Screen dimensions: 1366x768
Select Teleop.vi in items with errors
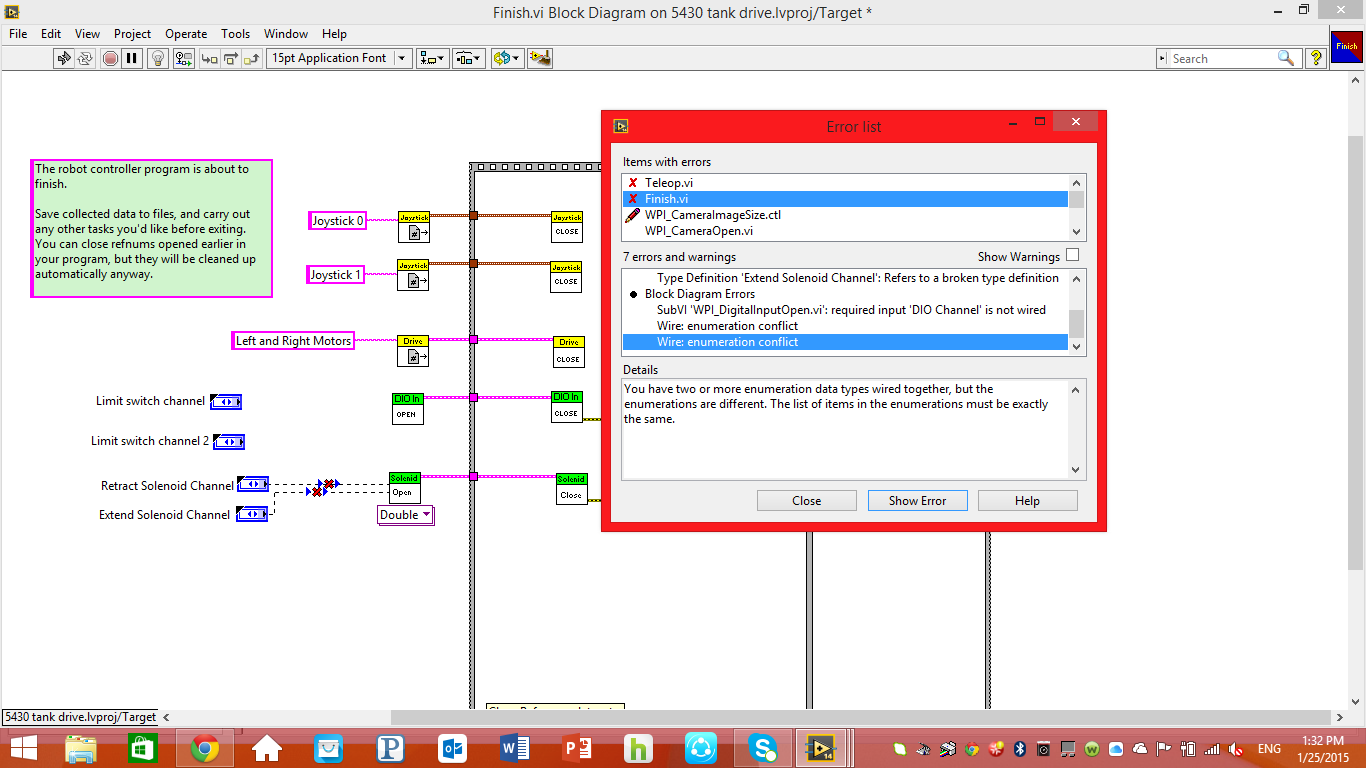pos(669,183)
